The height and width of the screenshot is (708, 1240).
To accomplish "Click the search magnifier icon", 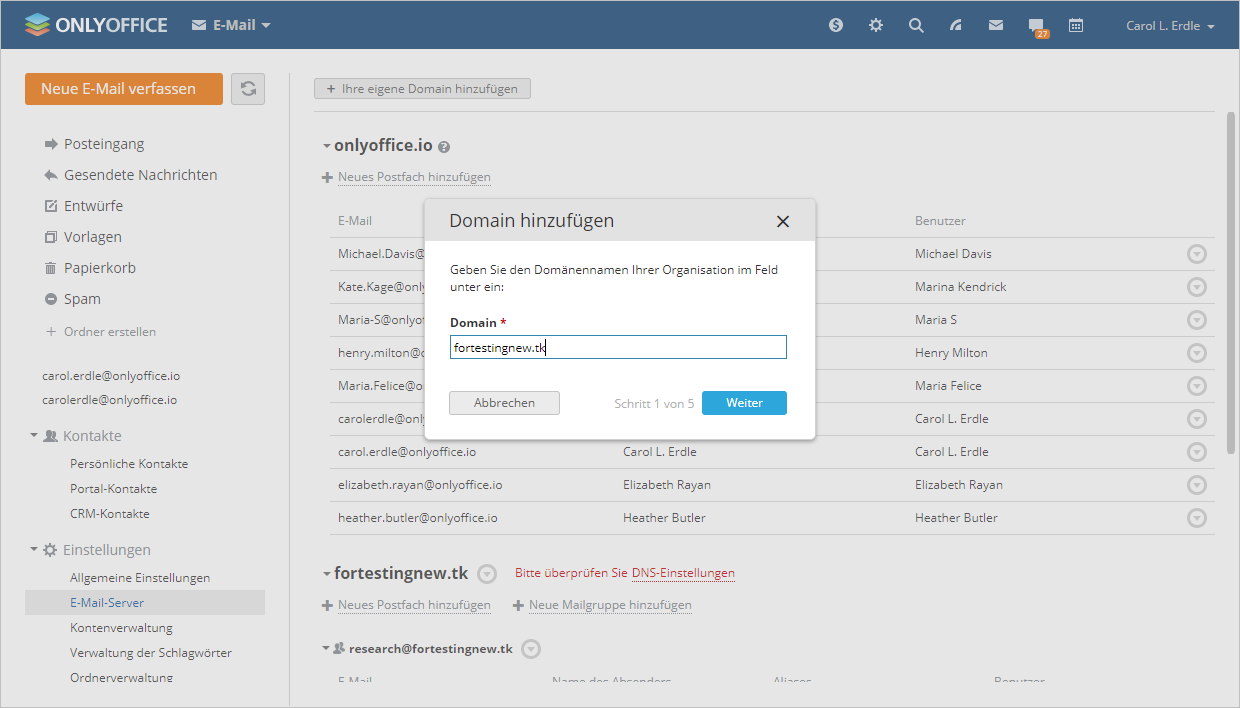I will tap(916, 25).
